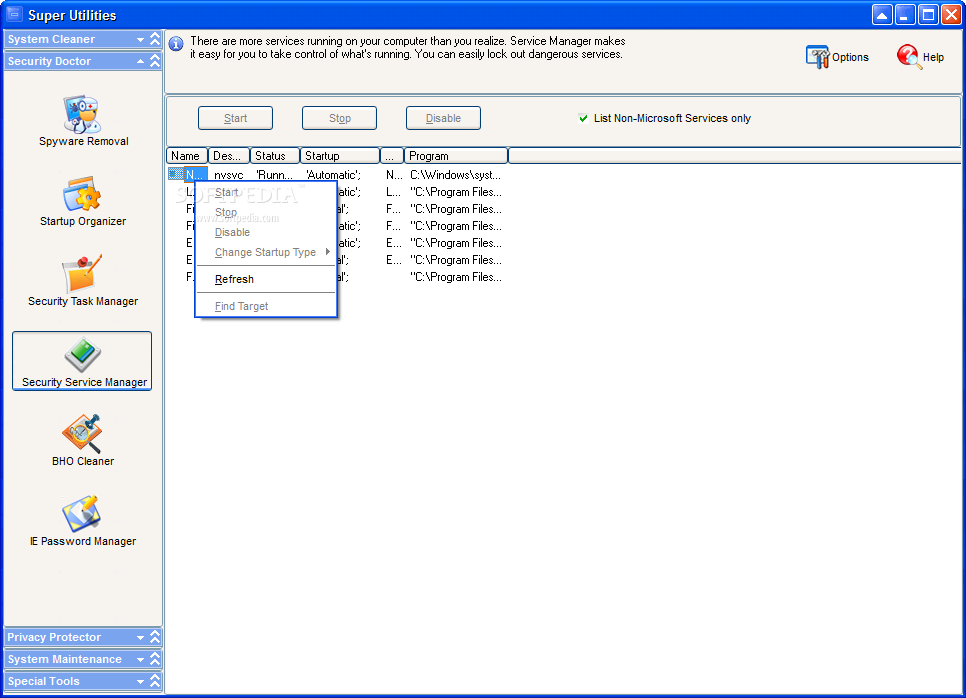The height and width of the screenshot is (698, 966).
Task: Select the Security Service Manager icon
Action: coord(82,354)
